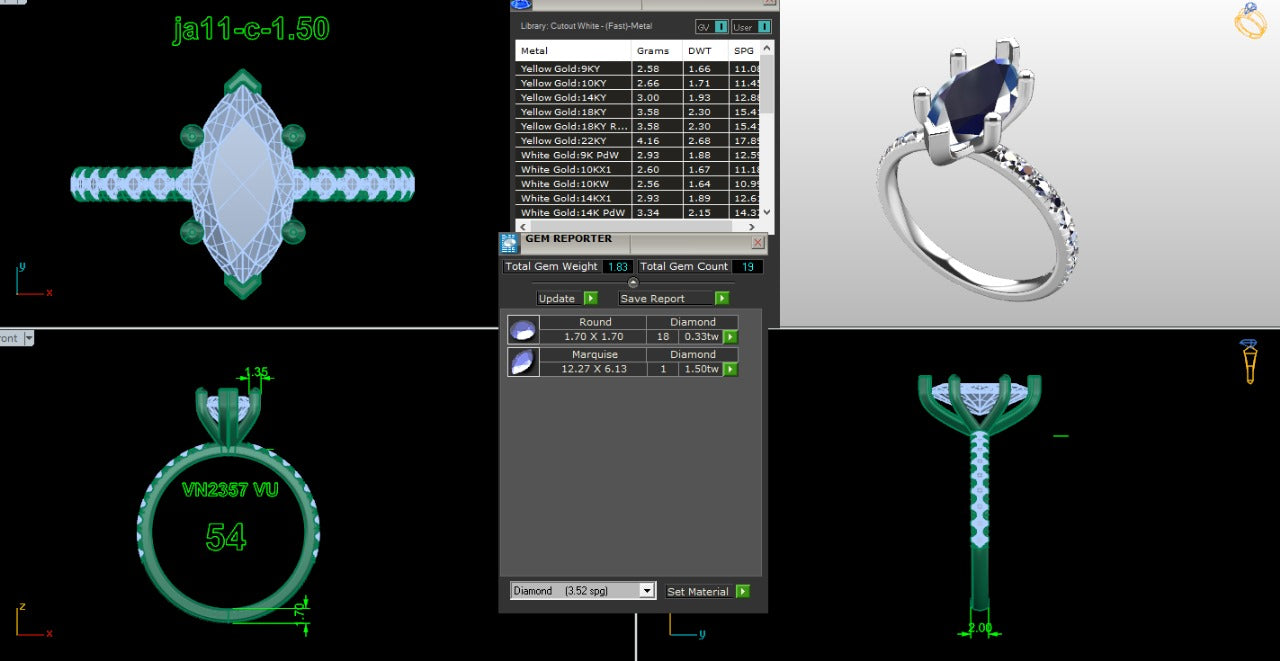Click the 1.50tw weight cell
Viewport: 1280px width, 661px height.
click(x=700, y=369)
